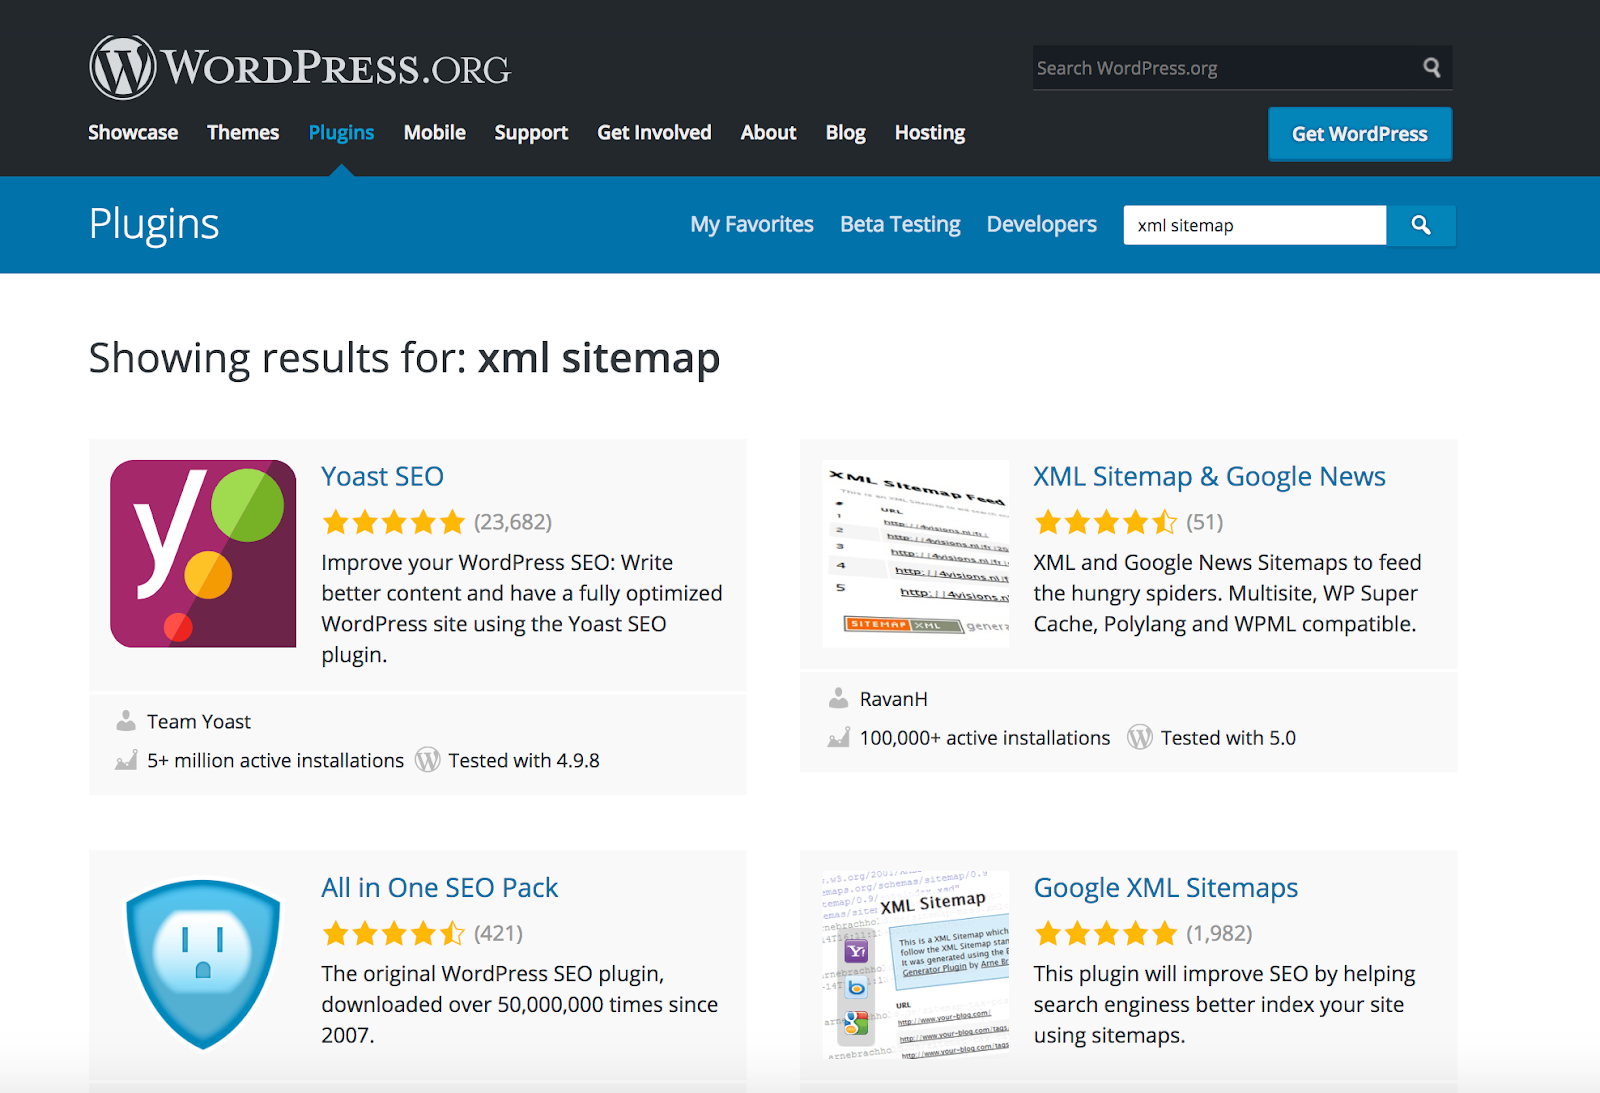Go to the Blog
The height and width of the screenshot is (1093, 1600).
[x=846, y=133]
